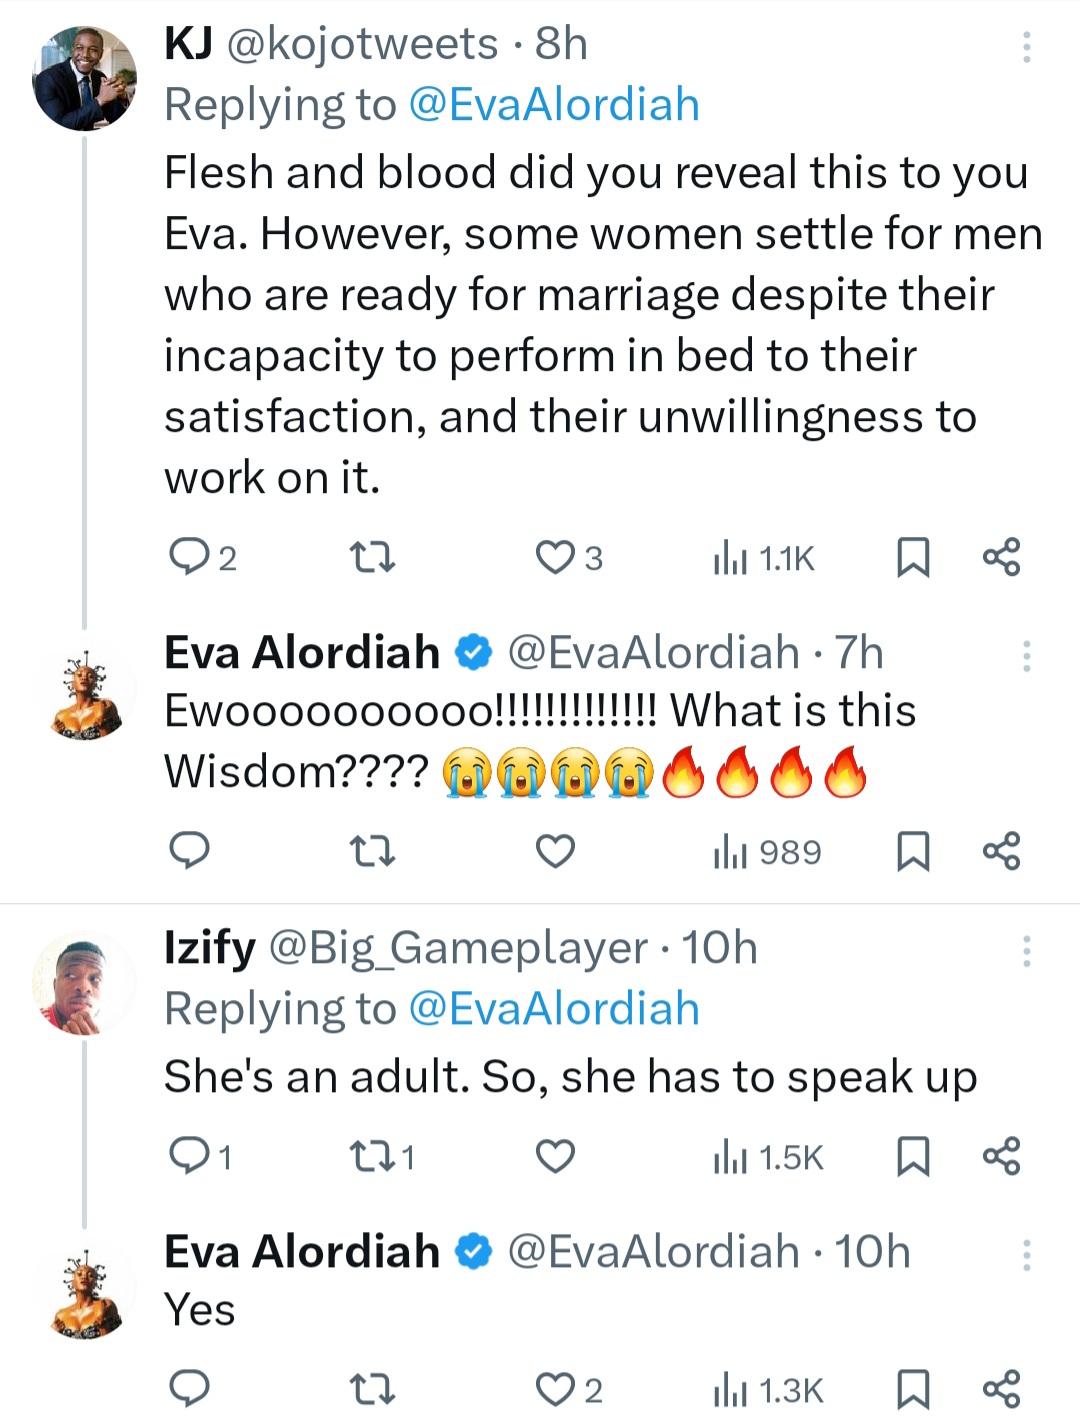Bookmark KJ's tweet
Screen dimensions: 1080x1428
tap(912, 557)
